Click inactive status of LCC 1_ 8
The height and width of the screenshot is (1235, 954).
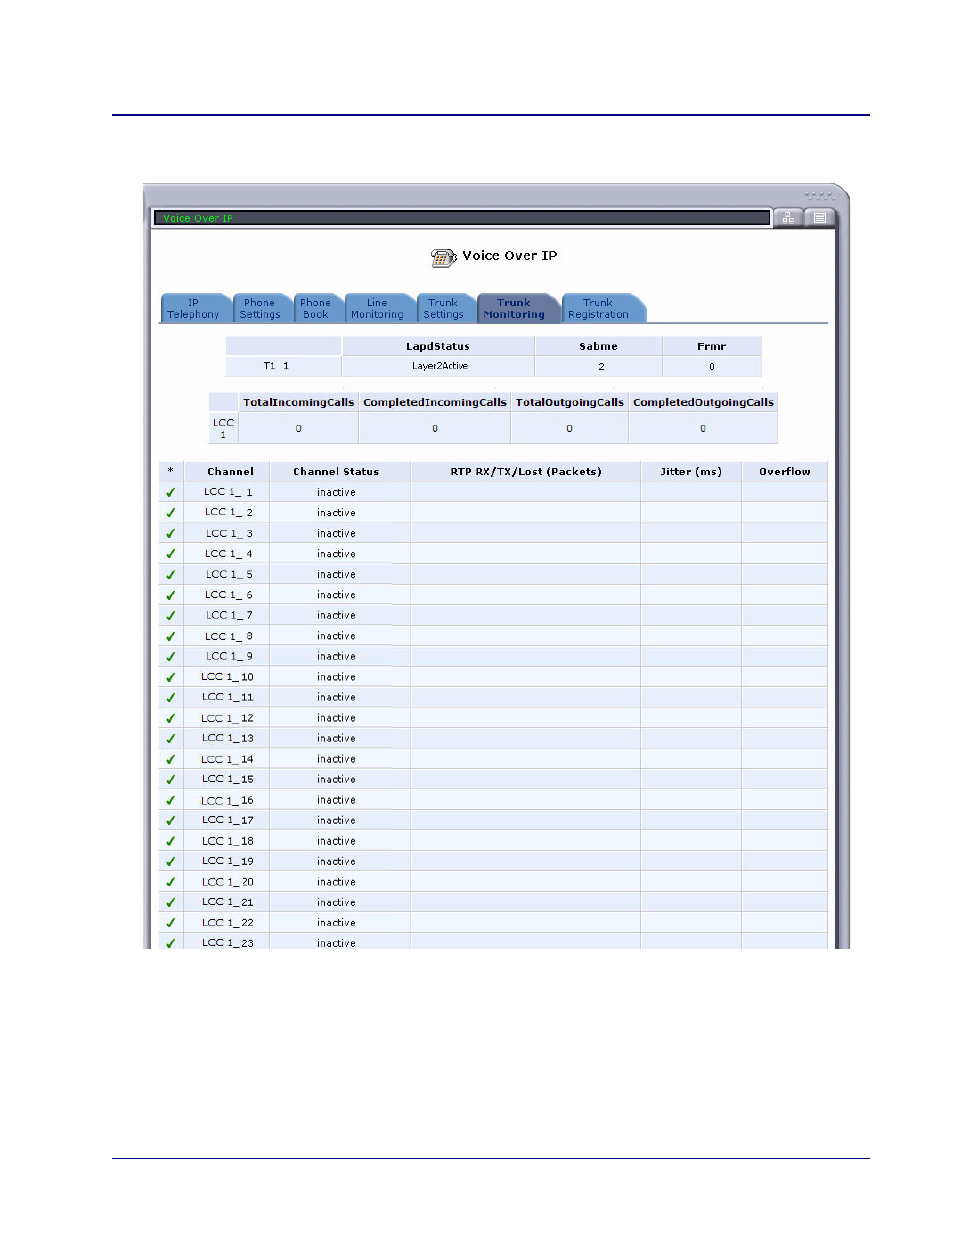pos(336,636)
